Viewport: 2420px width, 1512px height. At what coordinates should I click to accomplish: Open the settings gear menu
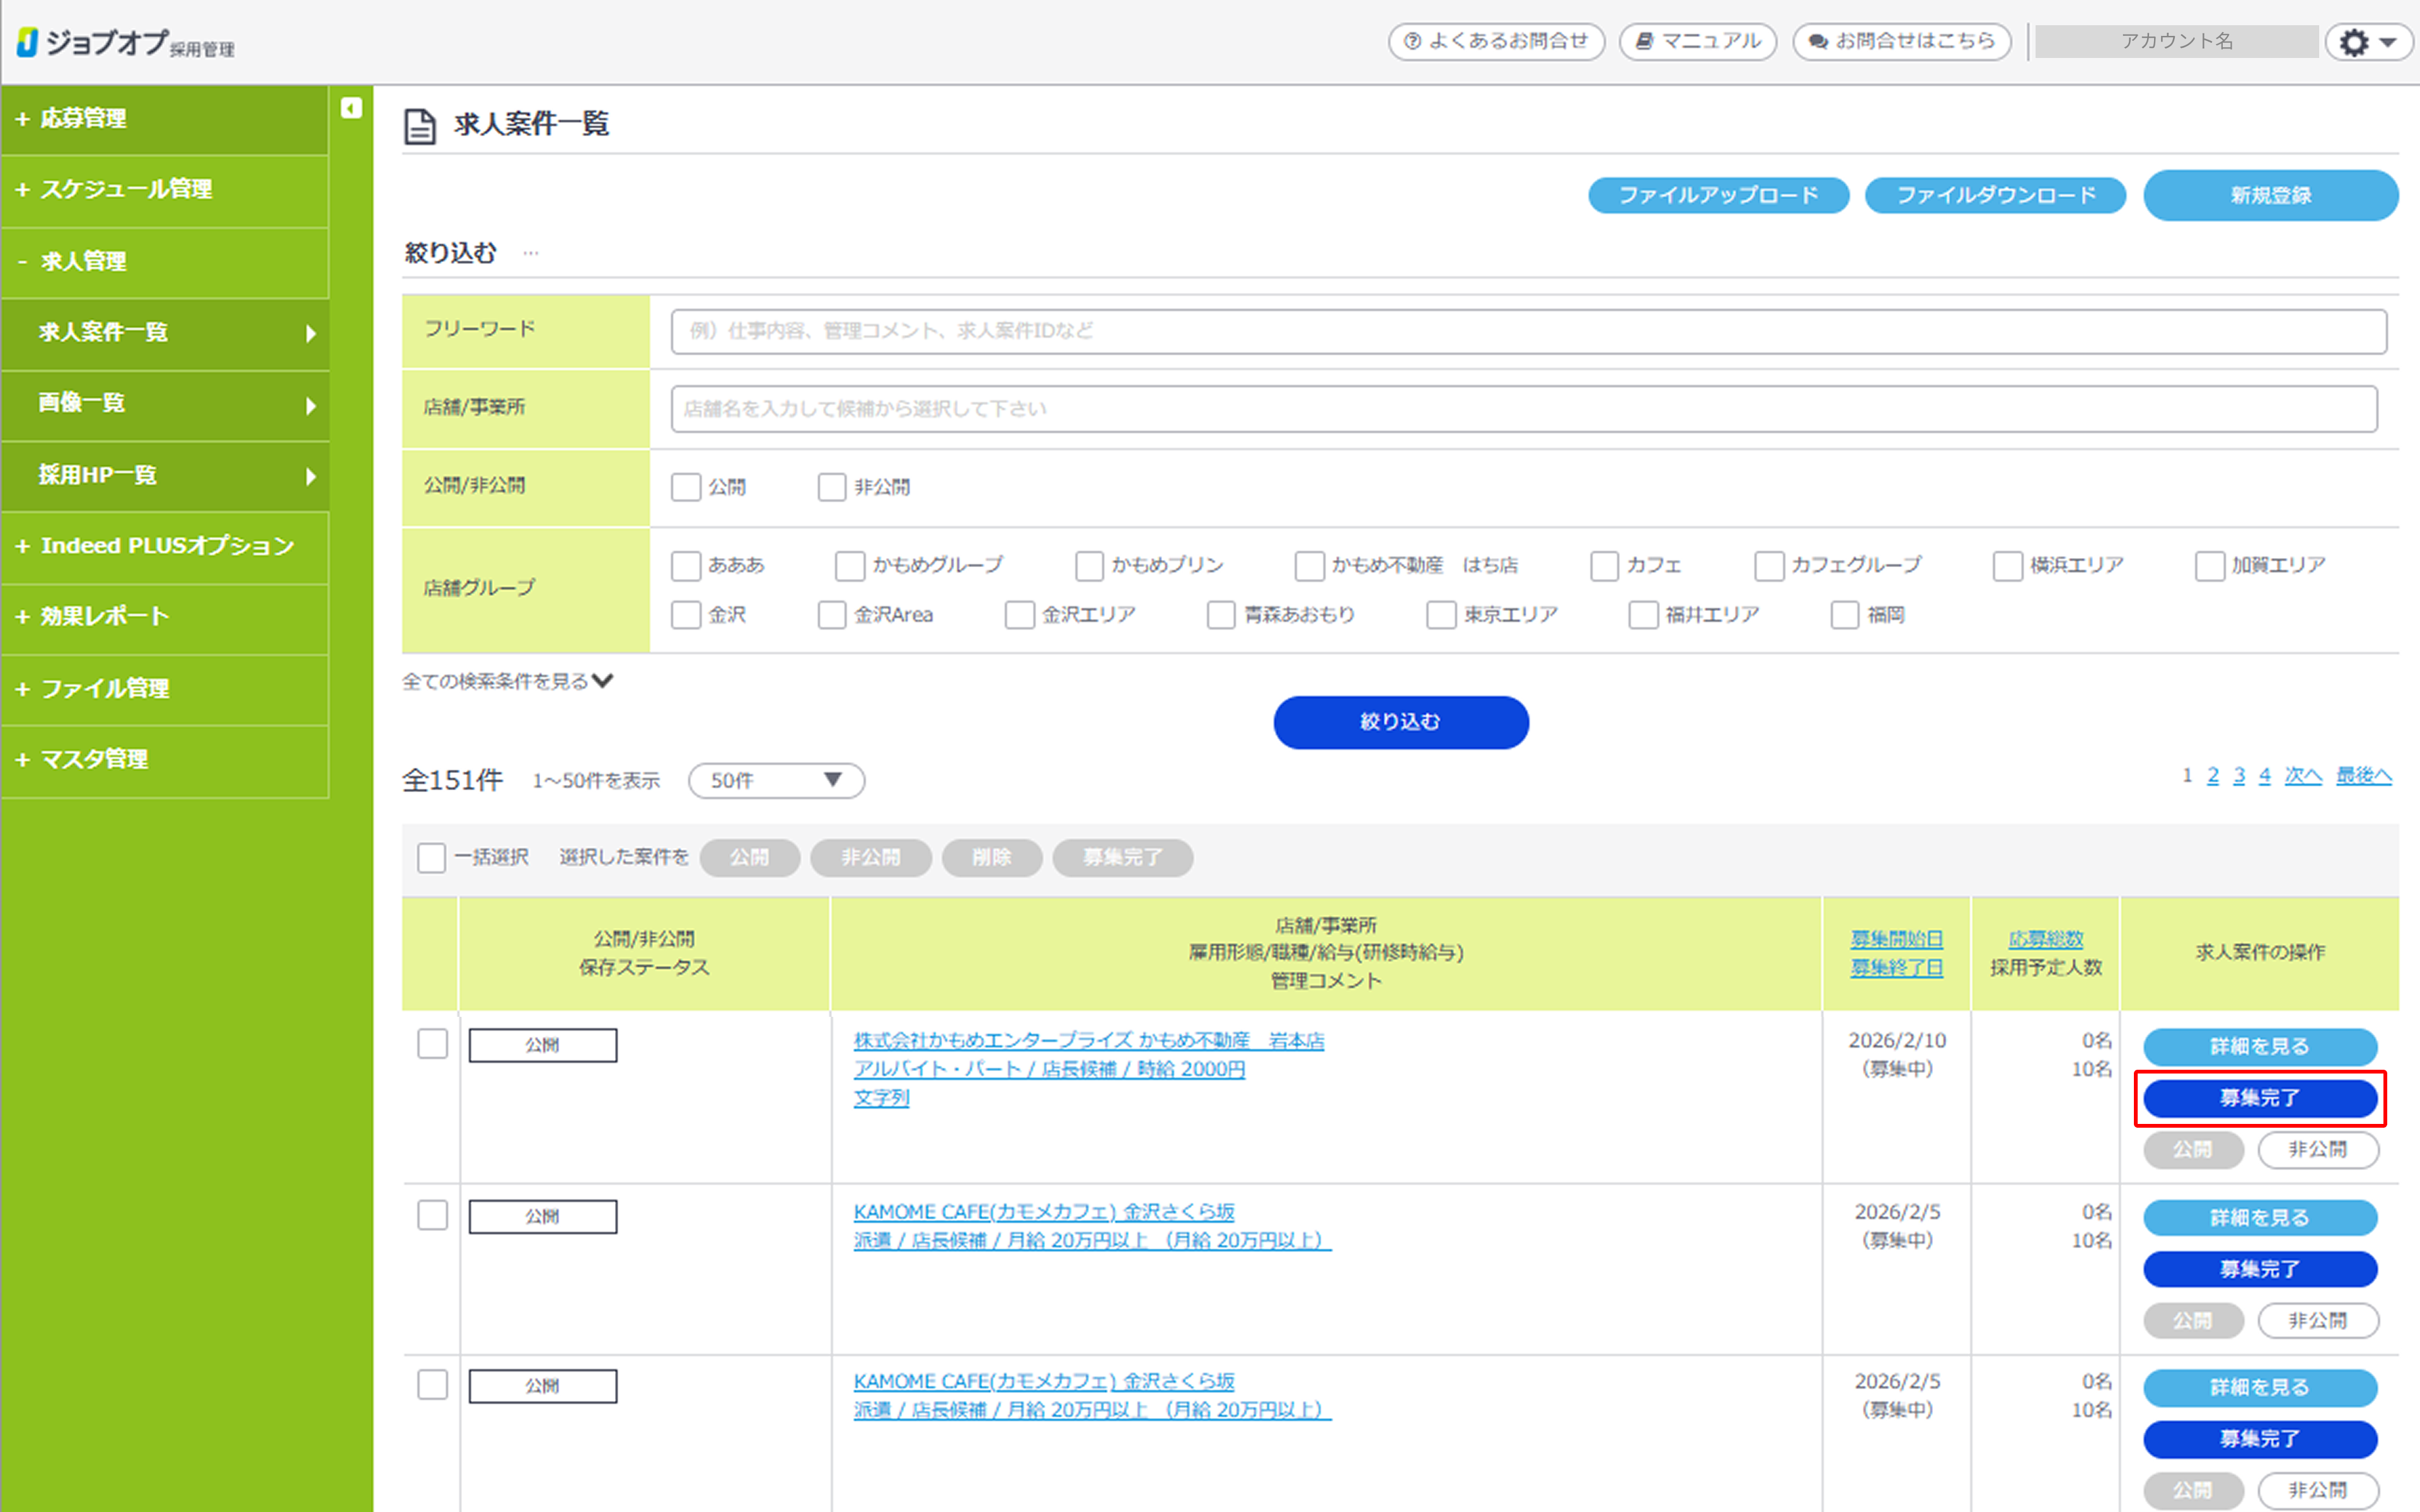[2367, 42]
